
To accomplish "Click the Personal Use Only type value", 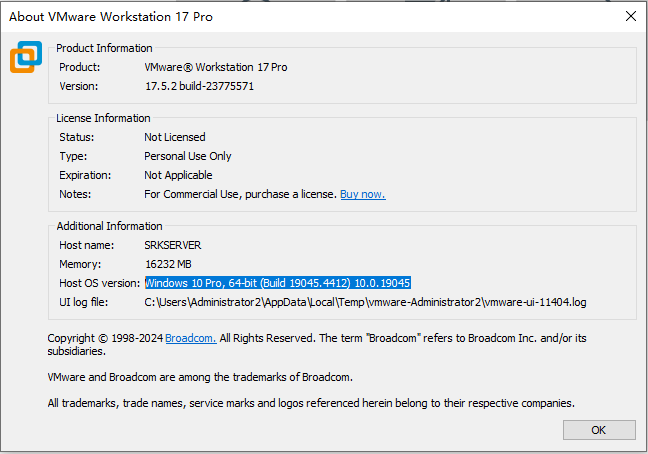I will pyautogui.click(x=188, y=156).
